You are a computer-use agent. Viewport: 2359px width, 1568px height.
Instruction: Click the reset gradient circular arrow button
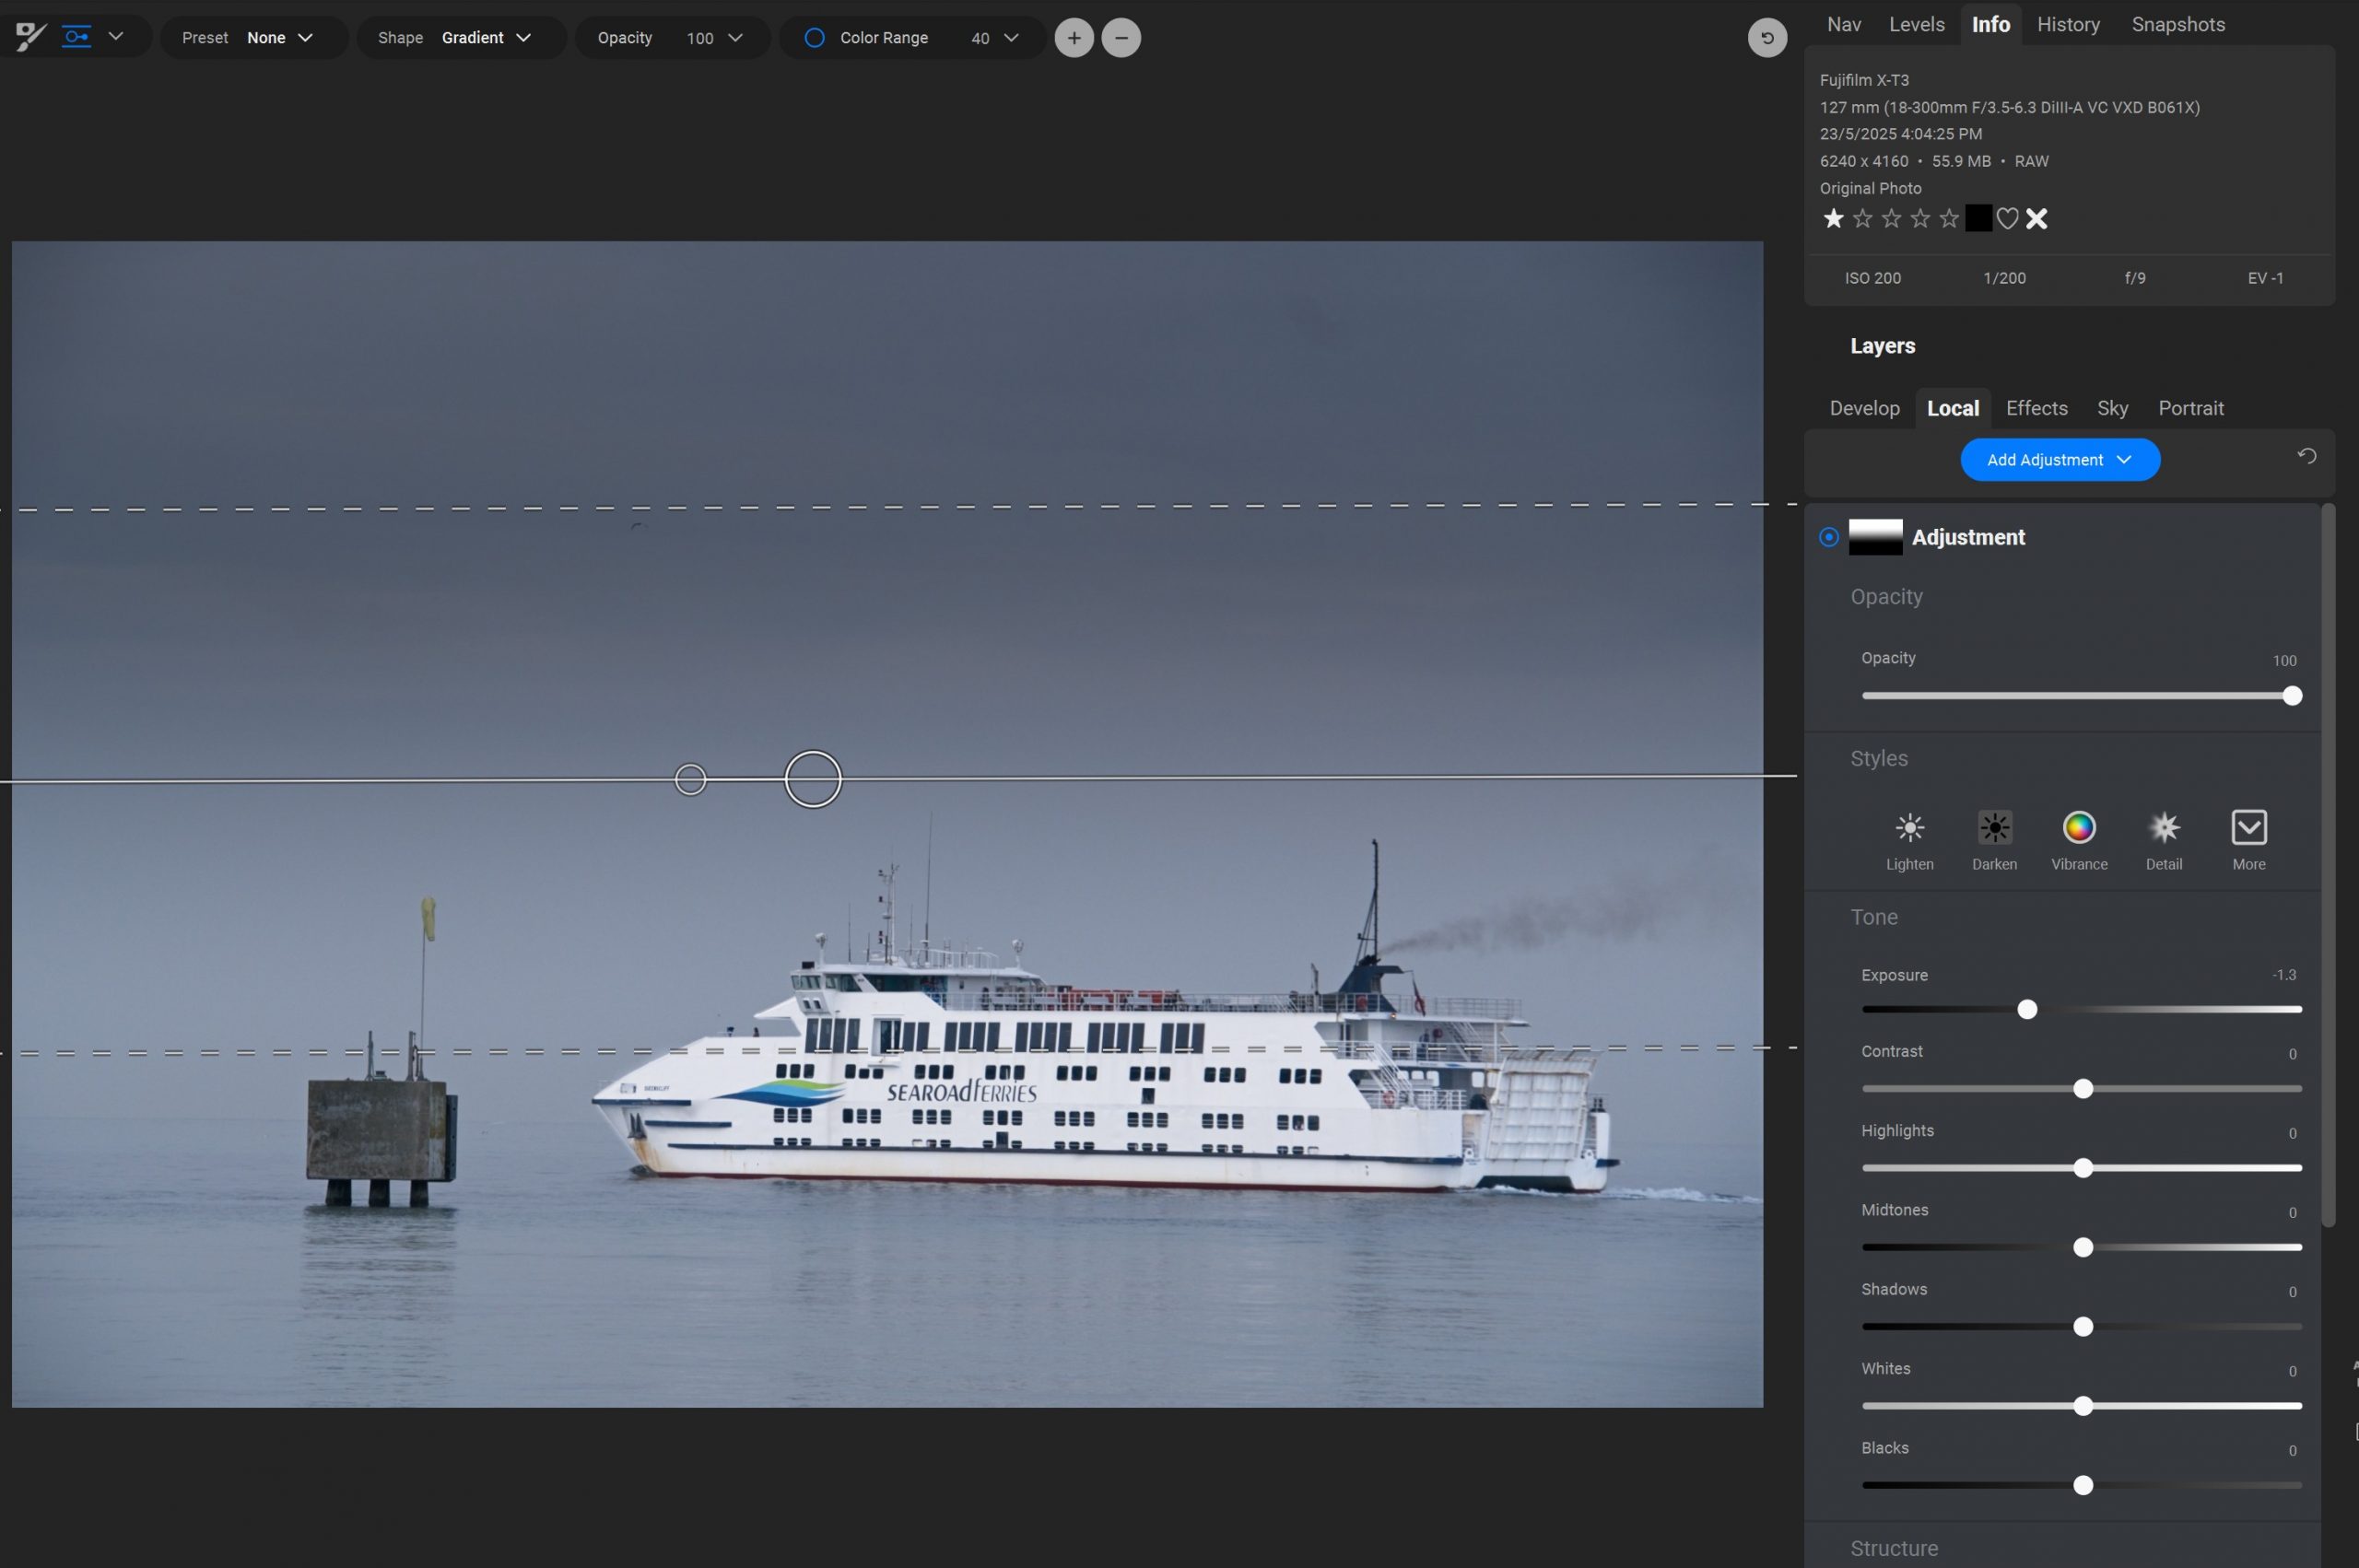1767,38
